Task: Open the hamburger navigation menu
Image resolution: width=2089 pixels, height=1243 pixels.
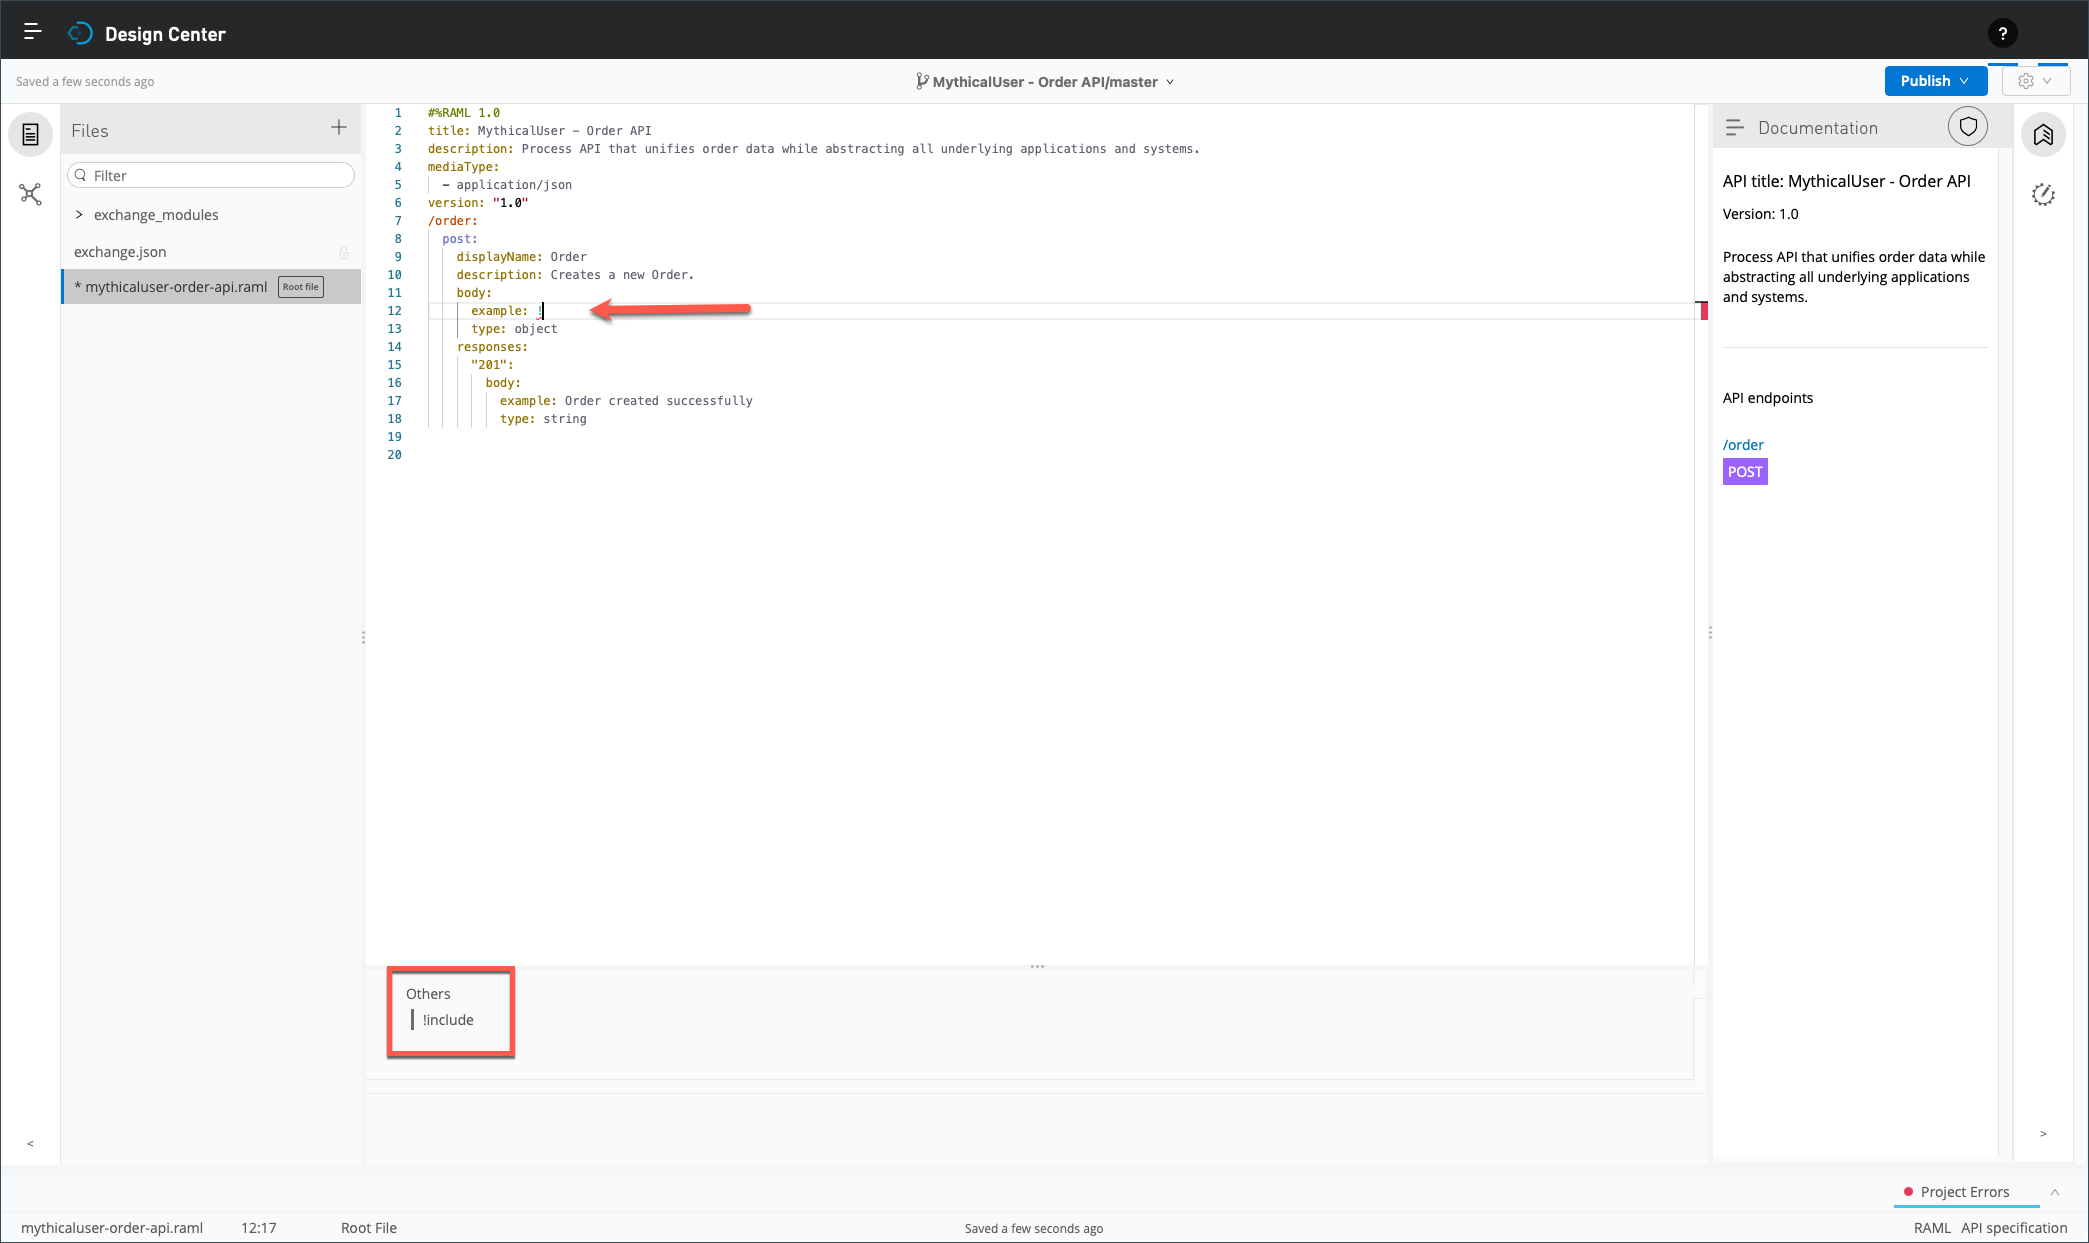Action: pos(32,32)
